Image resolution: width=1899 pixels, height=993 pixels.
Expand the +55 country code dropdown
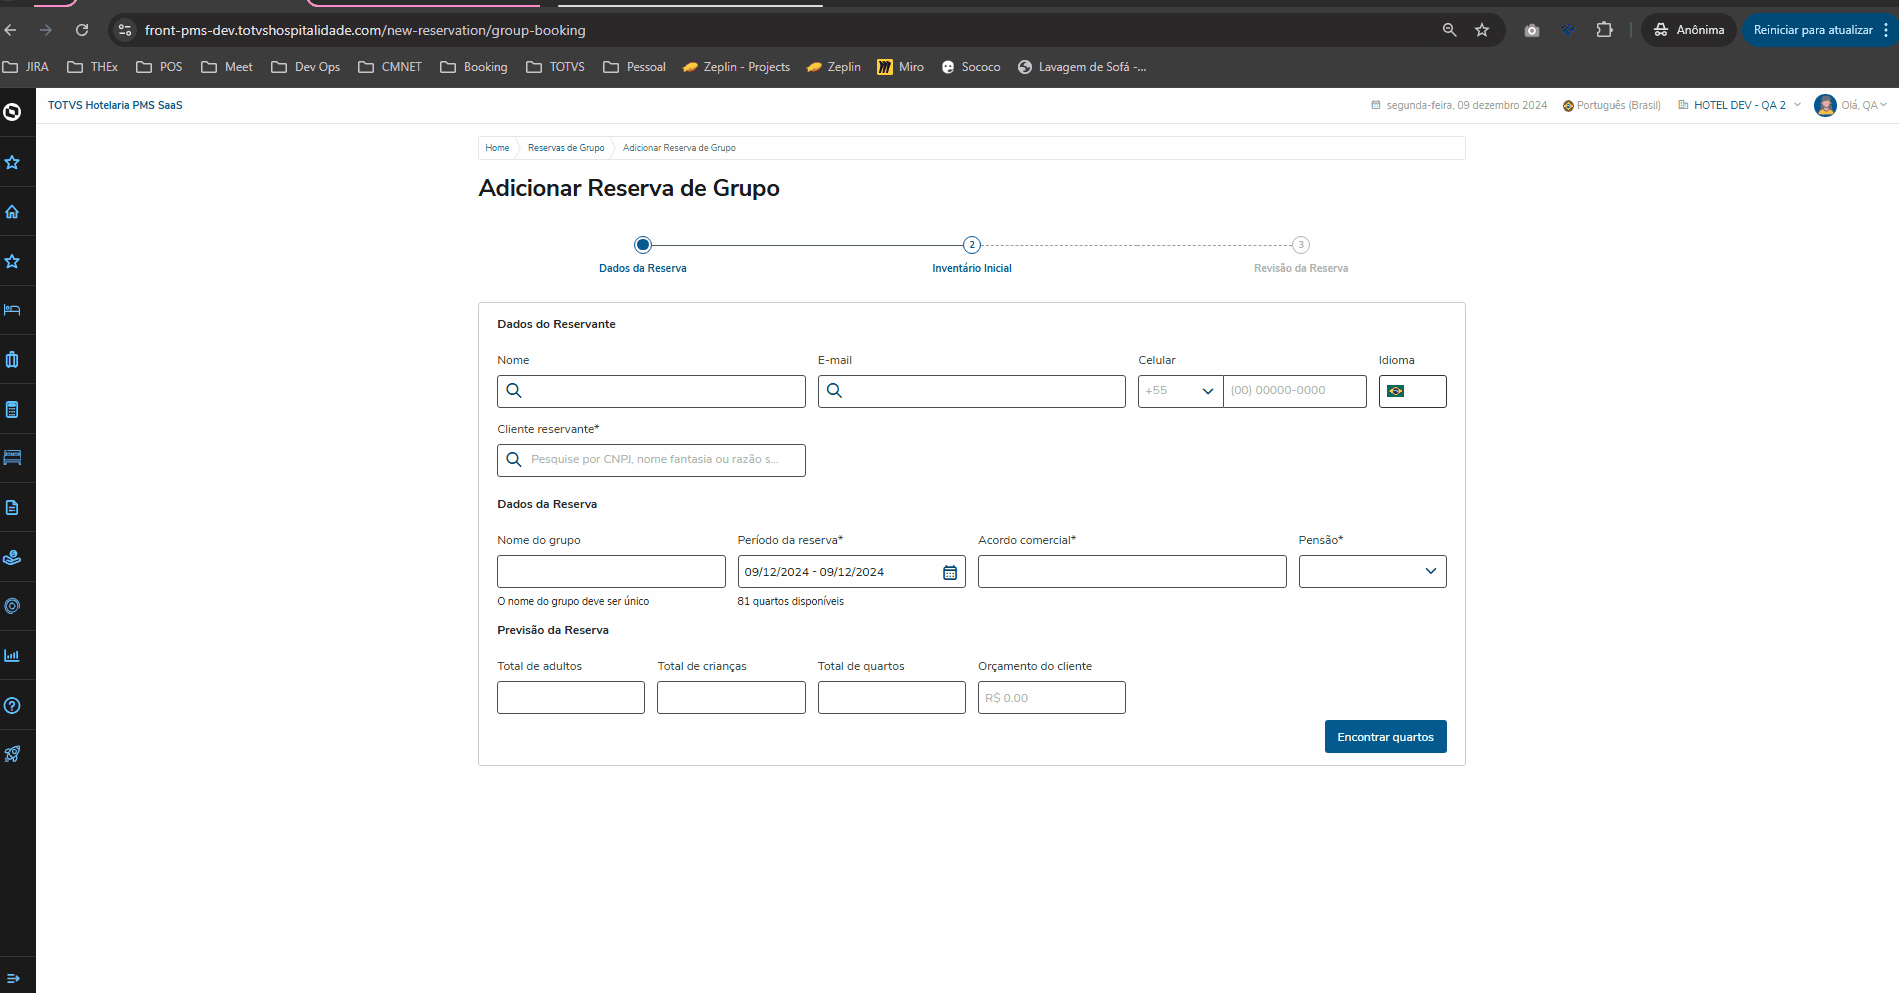[x=1180, y=391]
